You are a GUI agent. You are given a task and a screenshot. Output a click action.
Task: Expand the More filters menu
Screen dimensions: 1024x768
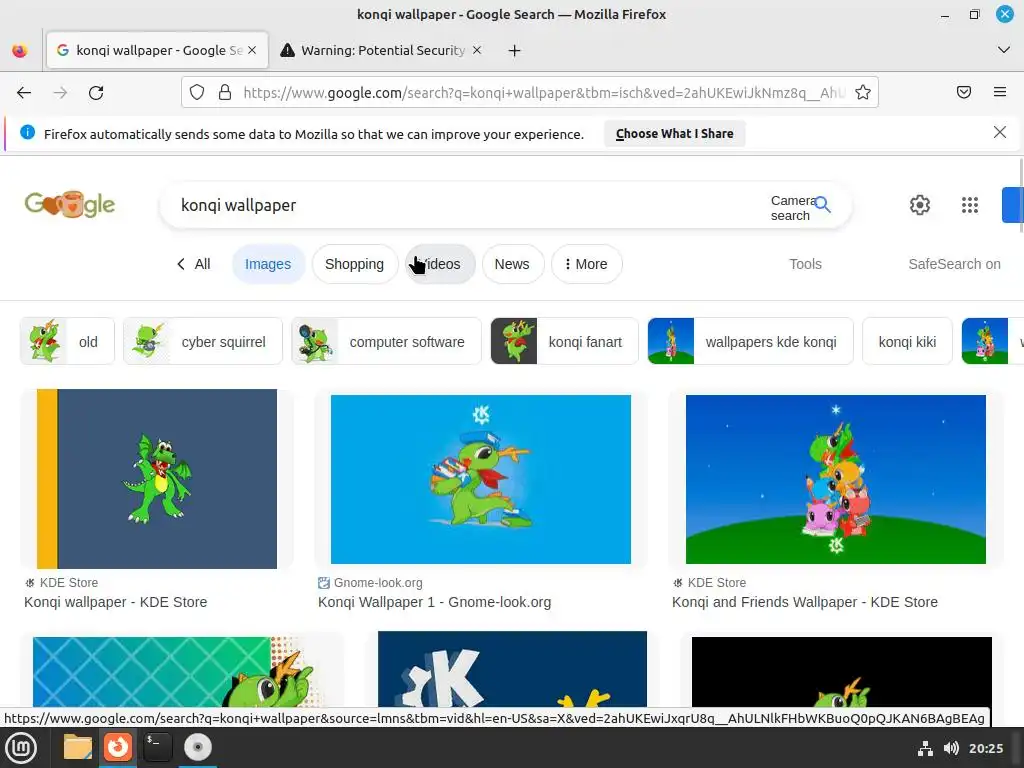(586, 264)
